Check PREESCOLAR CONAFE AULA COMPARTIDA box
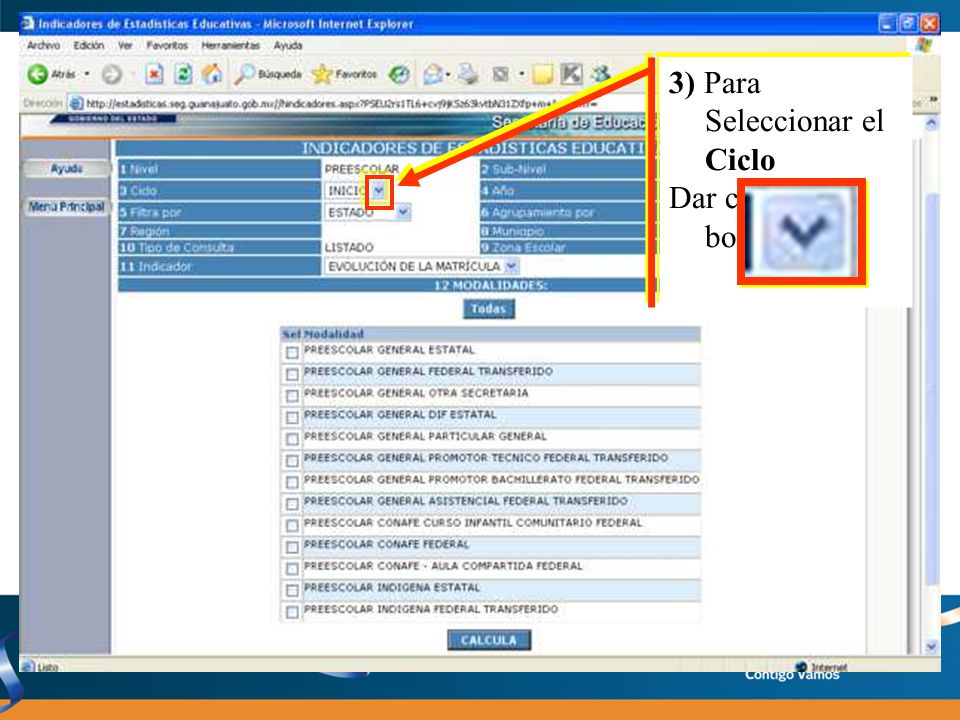960x720 pixels. coord(292,569)
